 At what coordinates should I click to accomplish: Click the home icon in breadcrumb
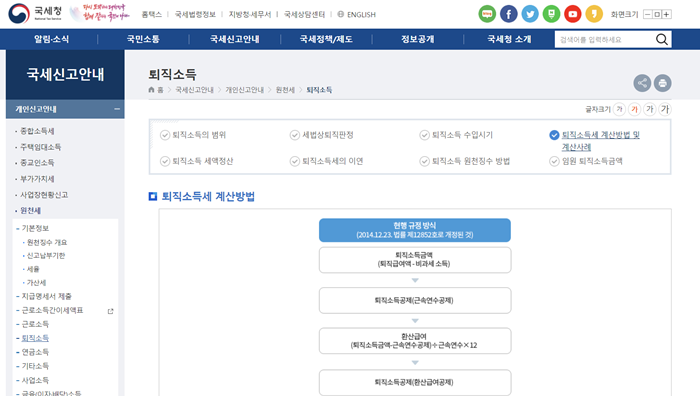151,90
